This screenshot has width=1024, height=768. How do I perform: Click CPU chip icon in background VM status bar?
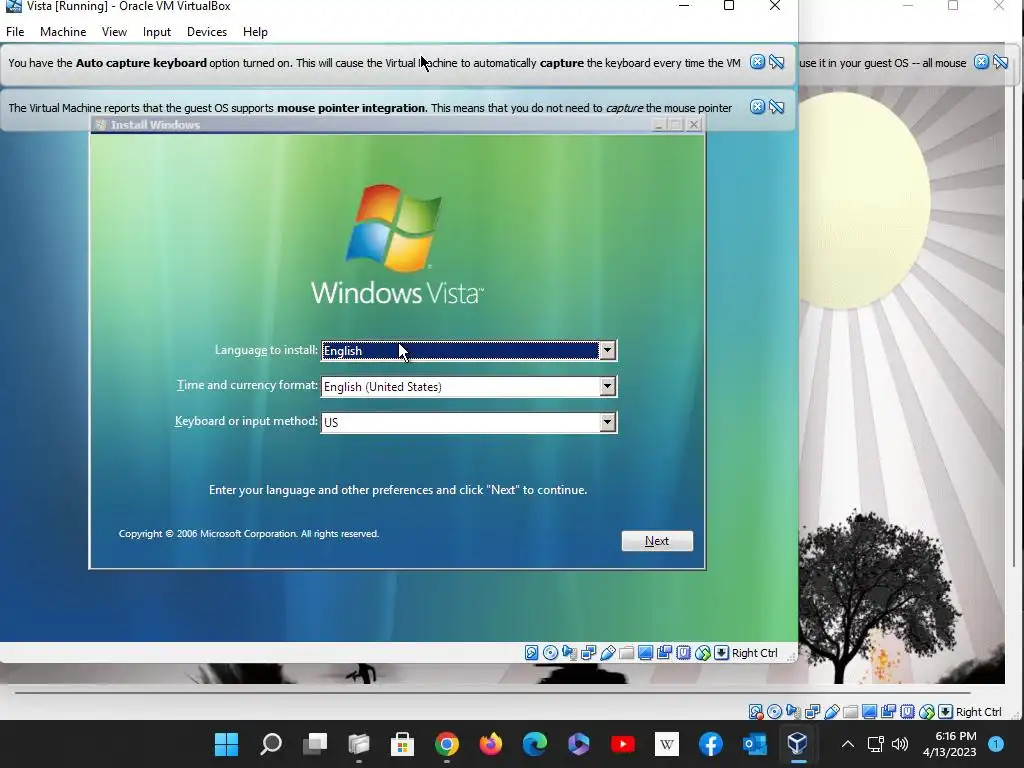(907, 712)
